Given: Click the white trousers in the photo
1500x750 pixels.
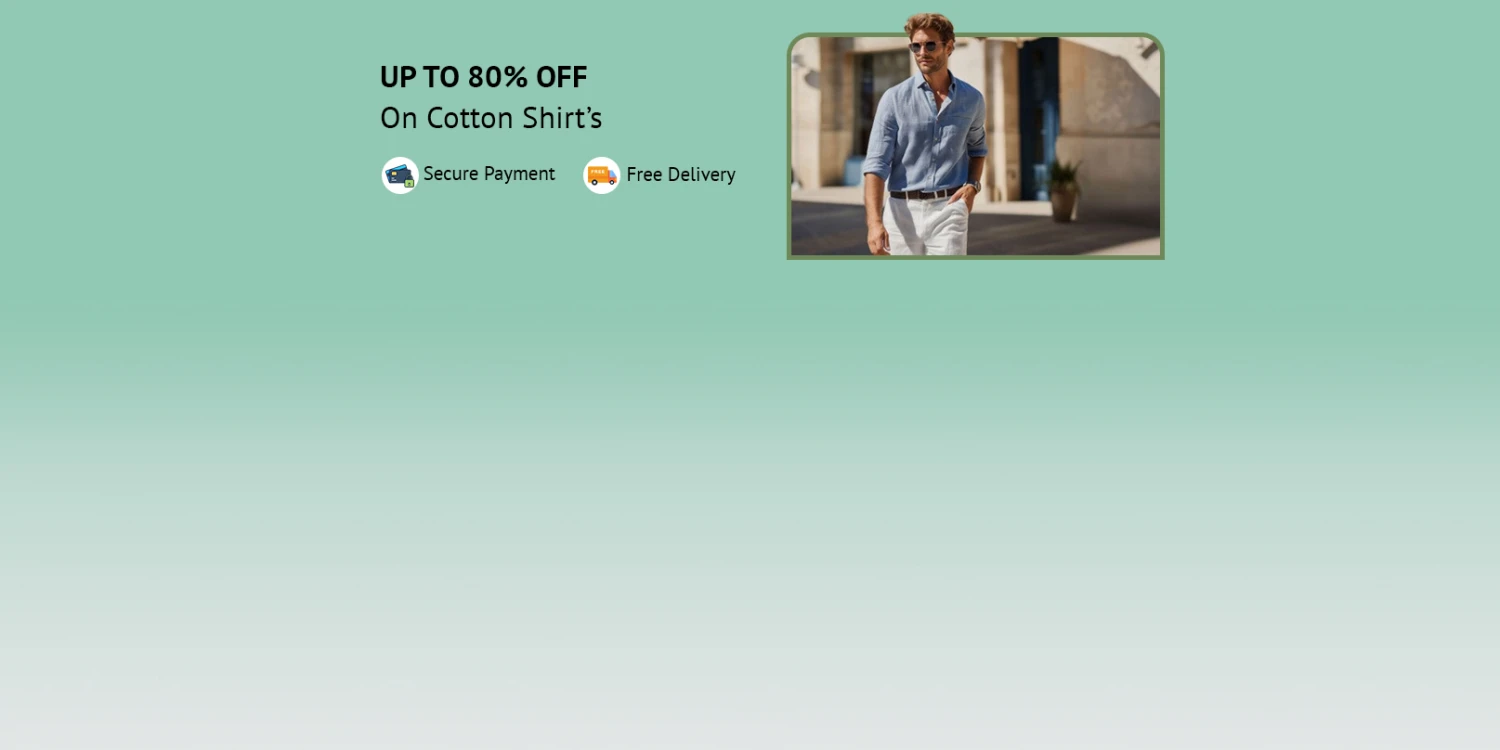Looking at the screenshot, I should (x=927, y=225).
